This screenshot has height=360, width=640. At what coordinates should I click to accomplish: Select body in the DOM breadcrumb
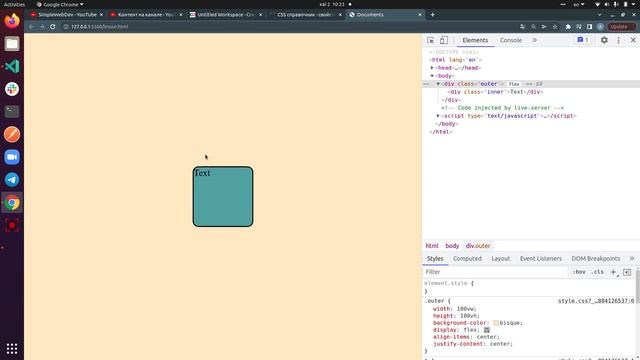pos(452,246)
